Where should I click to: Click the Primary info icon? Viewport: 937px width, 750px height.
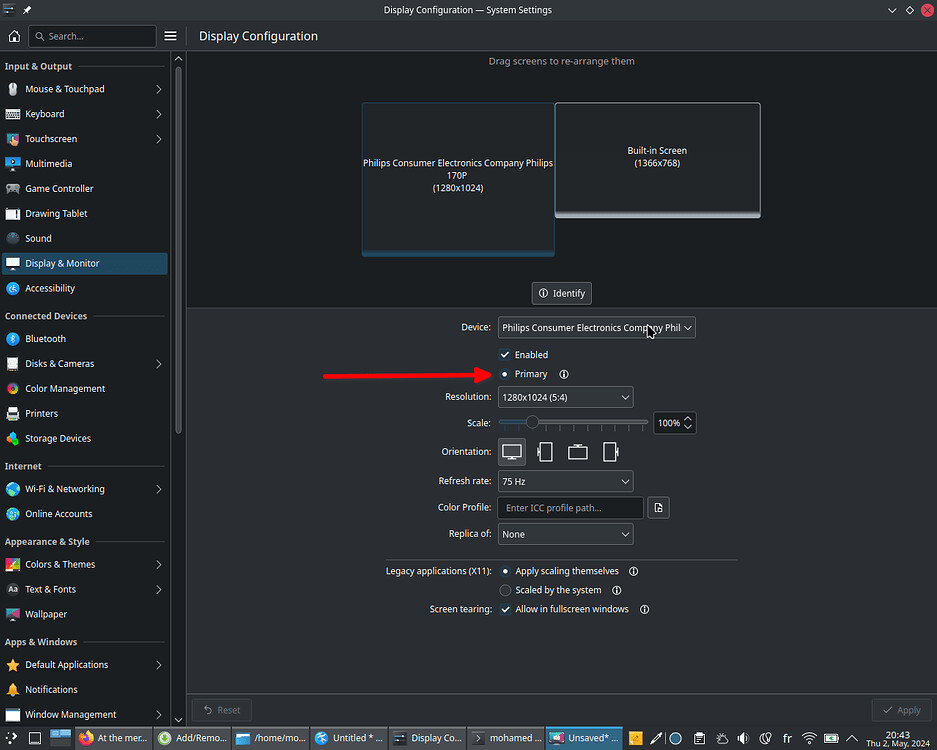pos(563,374)
